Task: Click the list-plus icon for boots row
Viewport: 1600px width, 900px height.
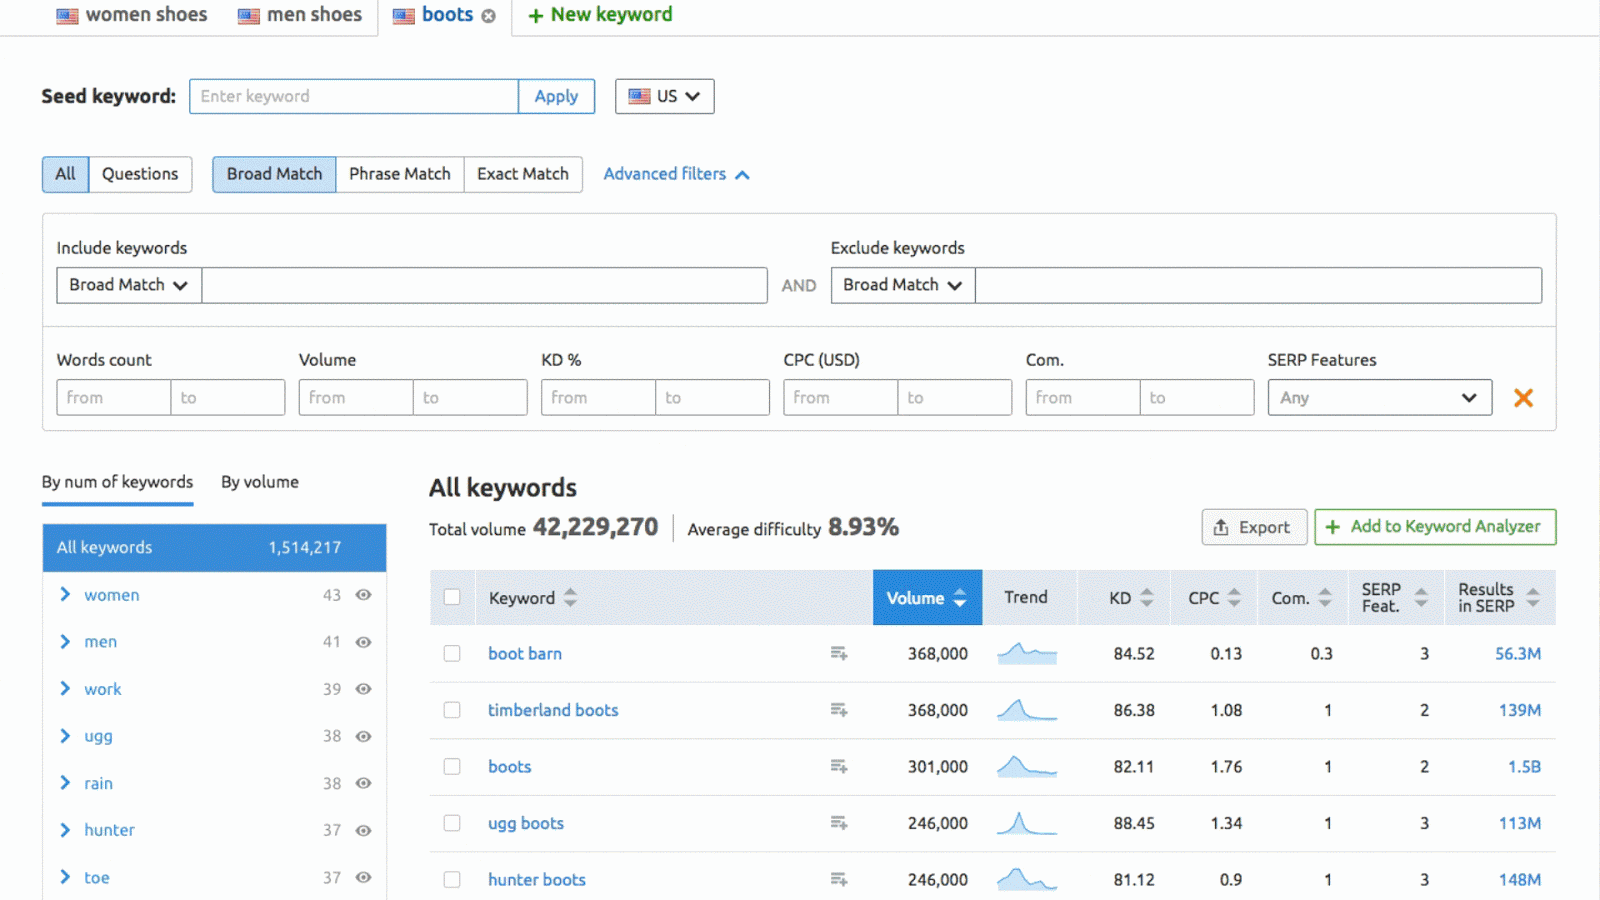Action: [x=839, y=767]
